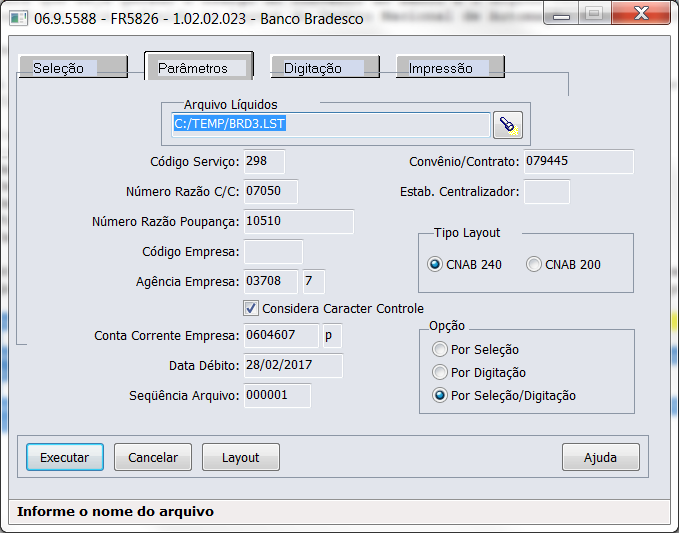
Task: Click the flashlight browse icon for Arquivo Líquidos
Action: tap(508, 125)
